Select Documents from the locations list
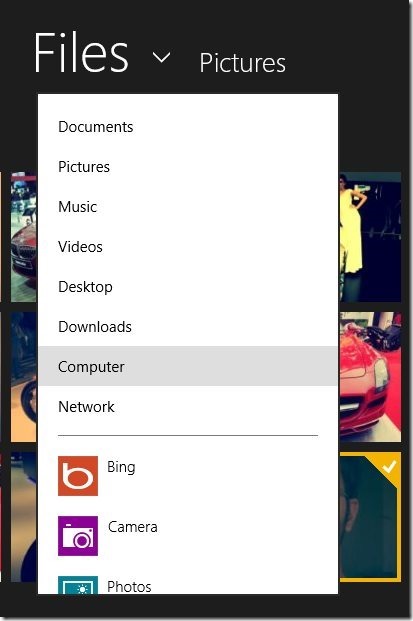The width and height of the screenshot is (413, 621). [x=188, y=127]
